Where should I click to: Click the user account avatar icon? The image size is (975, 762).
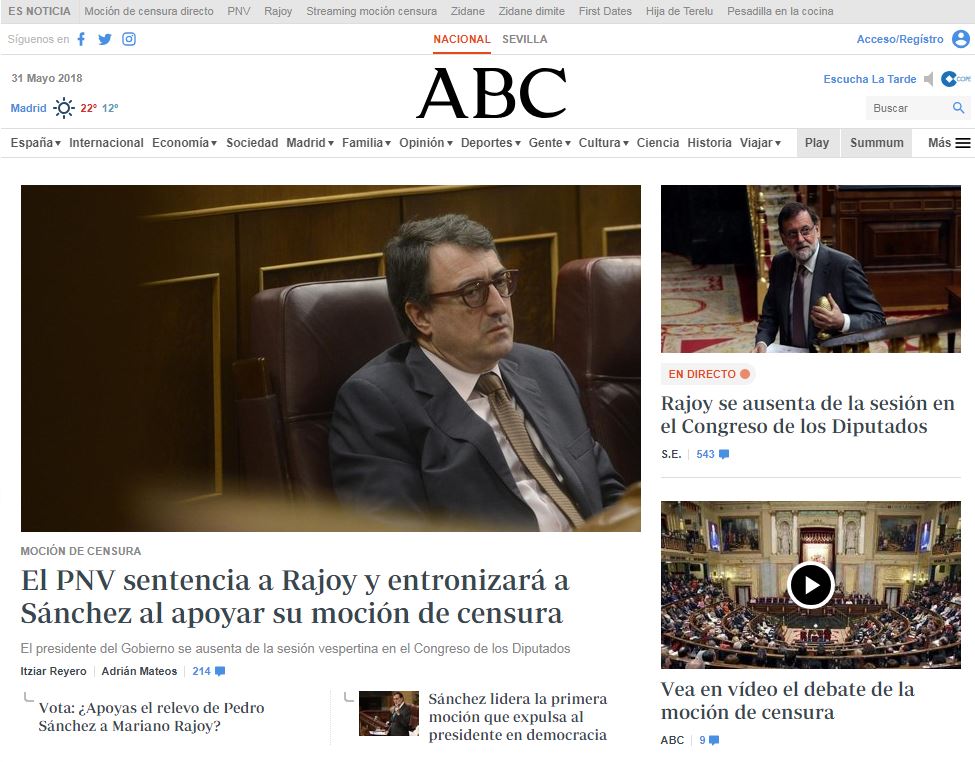961,39
